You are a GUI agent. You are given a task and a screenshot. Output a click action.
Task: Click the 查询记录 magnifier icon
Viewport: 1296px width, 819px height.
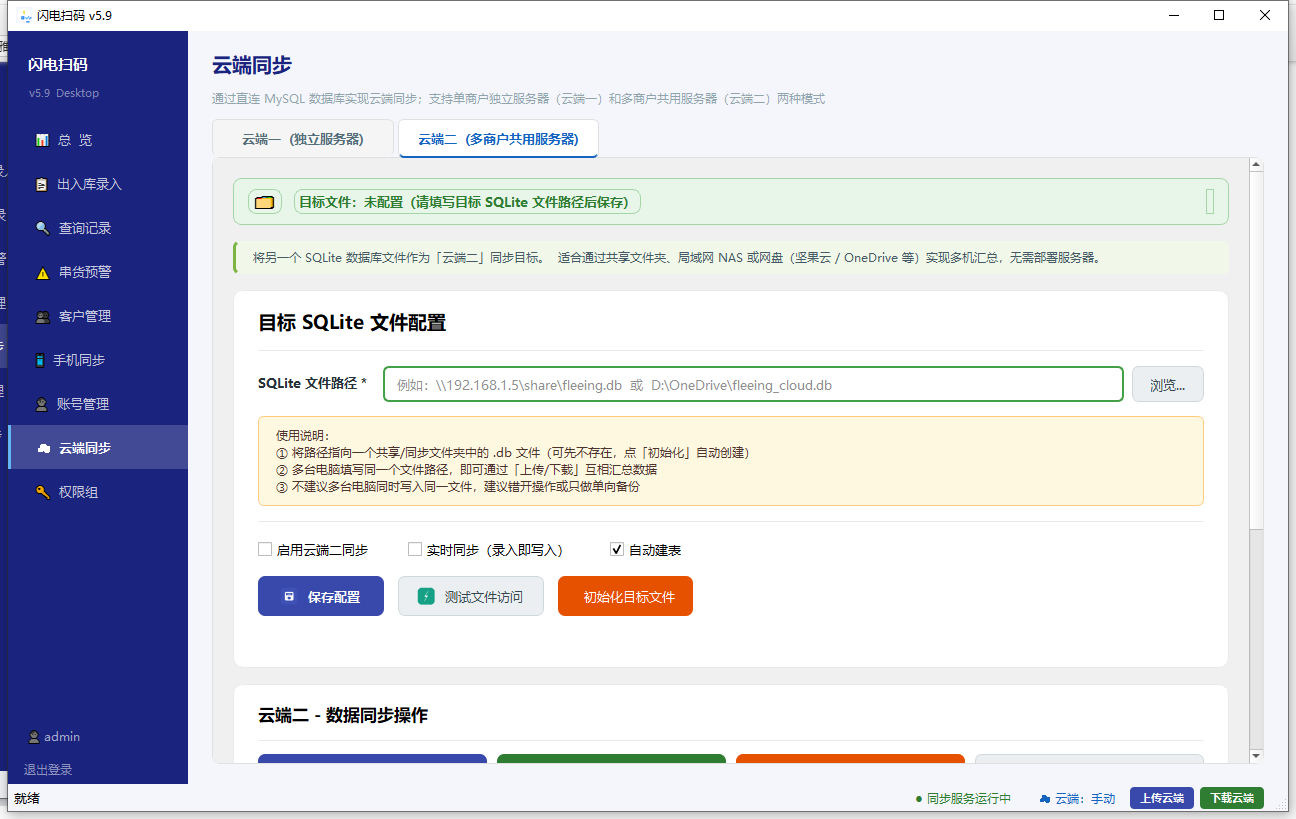point(42,228)
